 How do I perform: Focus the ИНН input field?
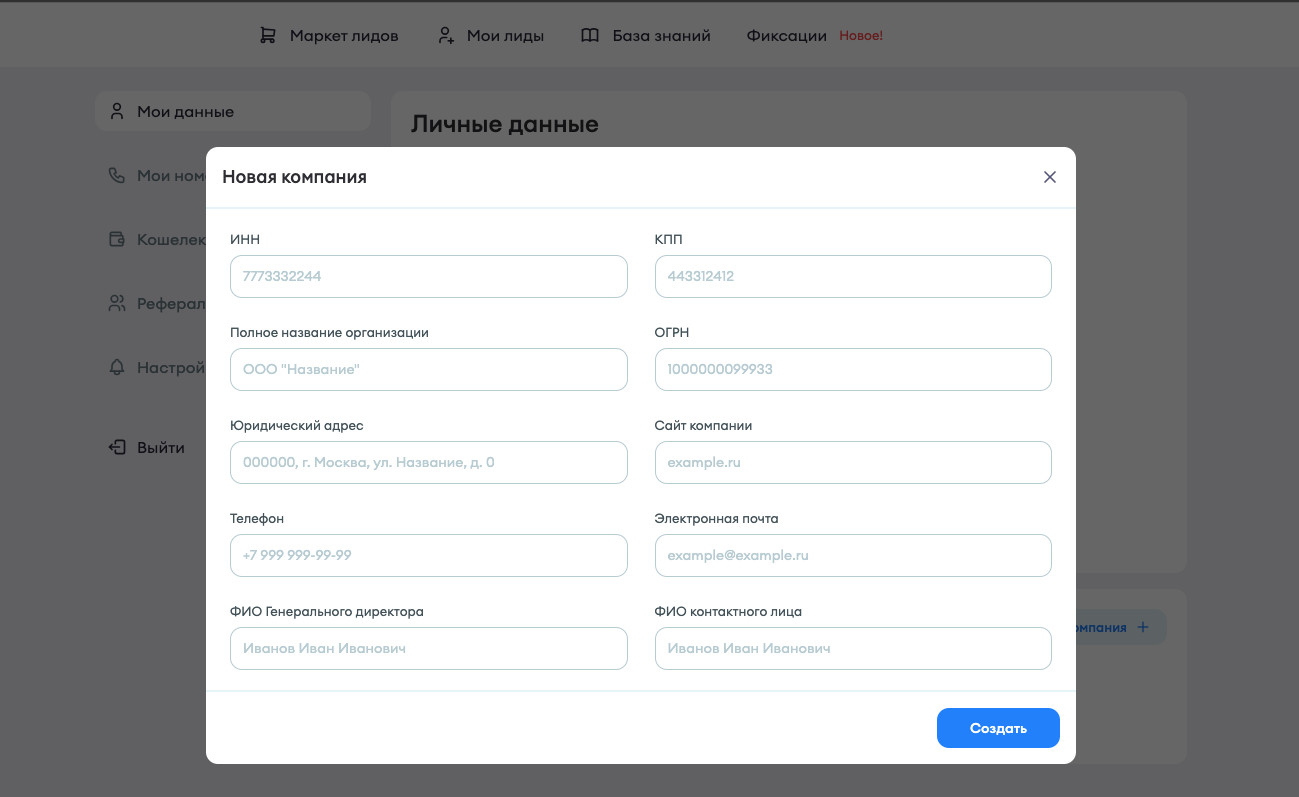[428, 276]
